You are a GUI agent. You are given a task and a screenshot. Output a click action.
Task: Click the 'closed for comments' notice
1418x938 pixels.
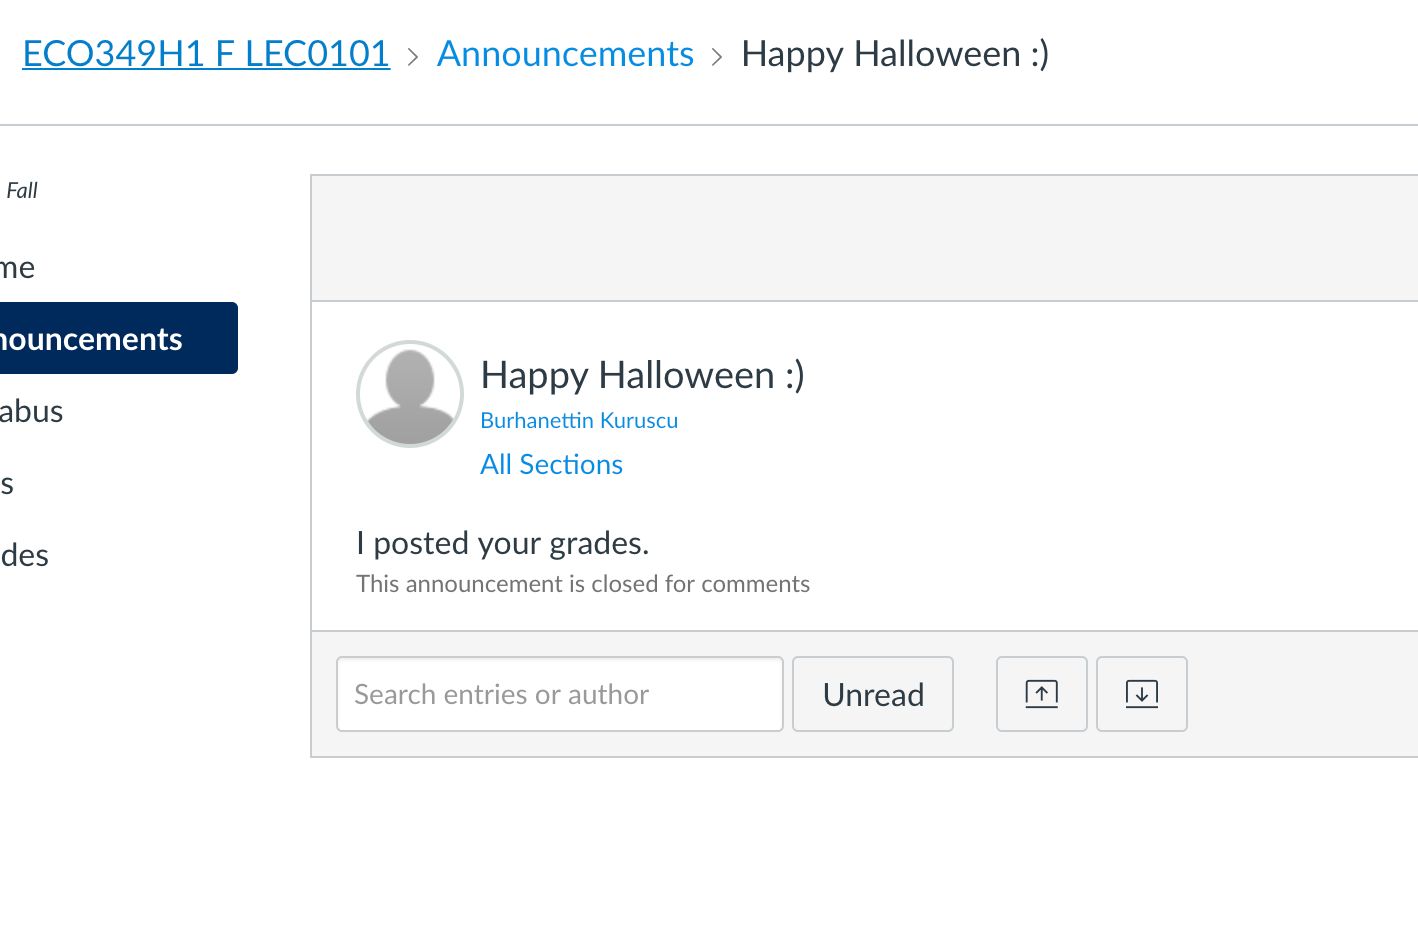click(x=583, y=583)
